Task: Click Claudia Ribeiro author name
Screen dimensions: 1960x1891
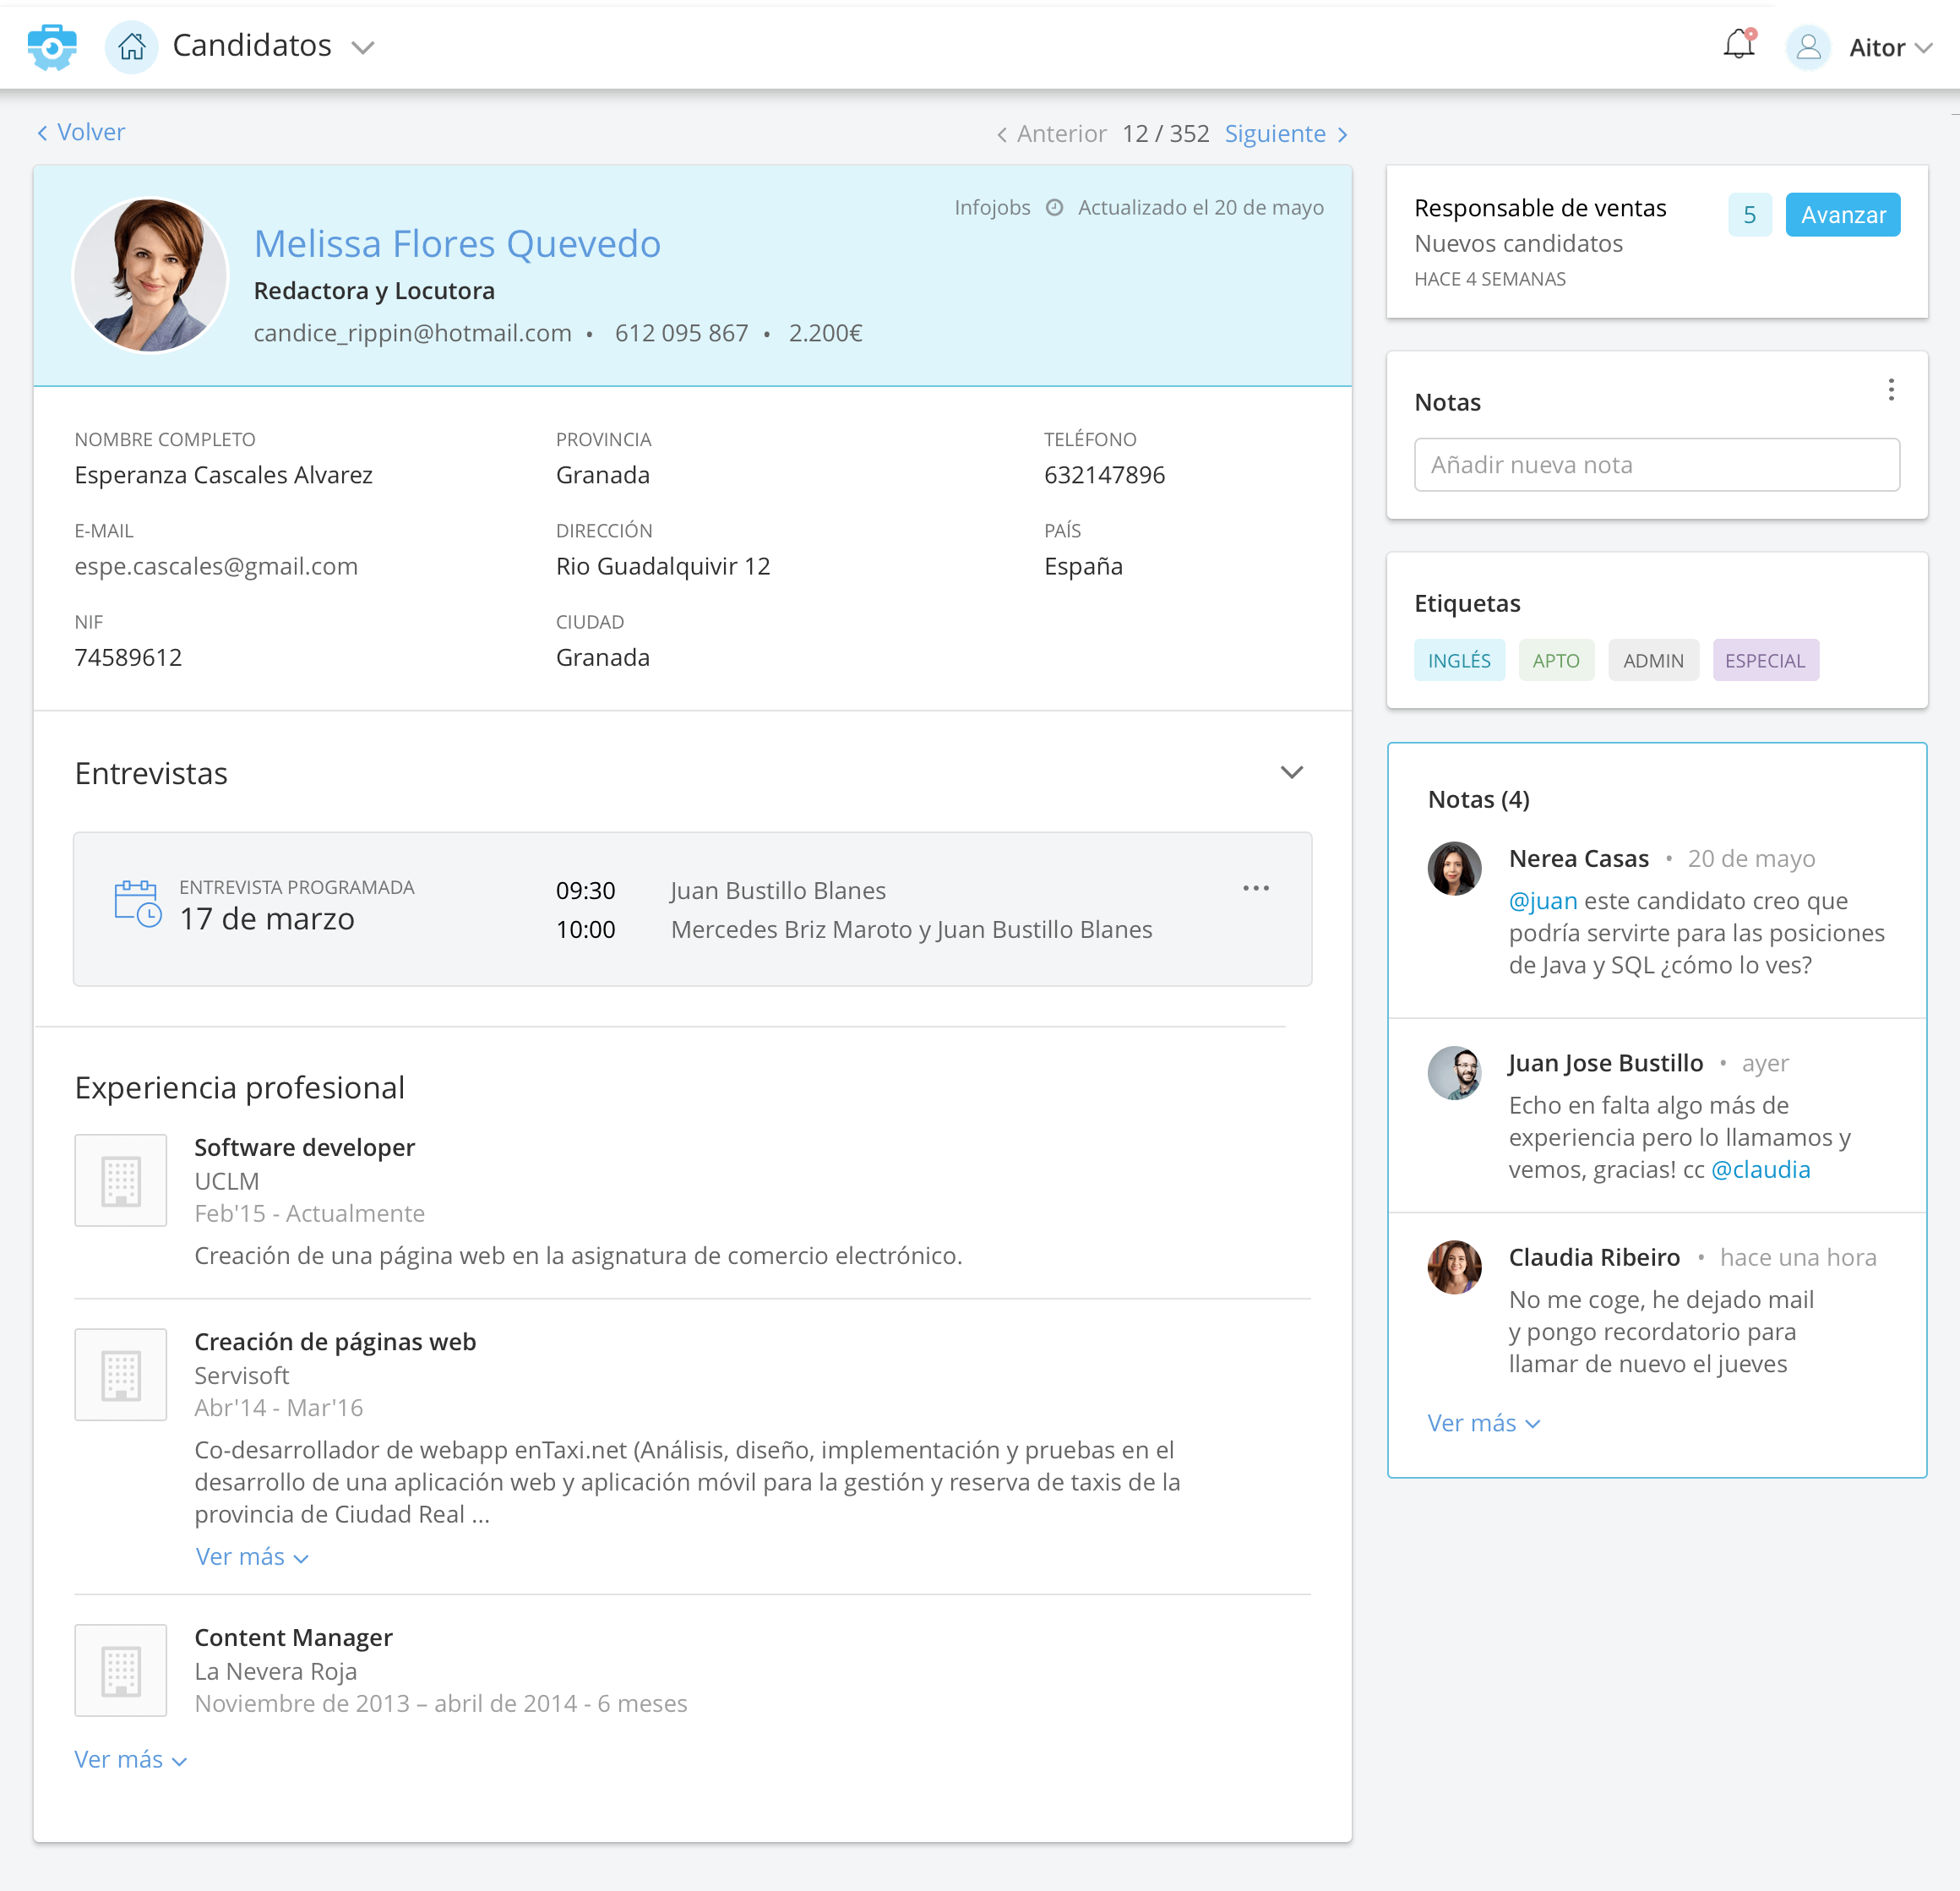Action: point(1593,1257)
